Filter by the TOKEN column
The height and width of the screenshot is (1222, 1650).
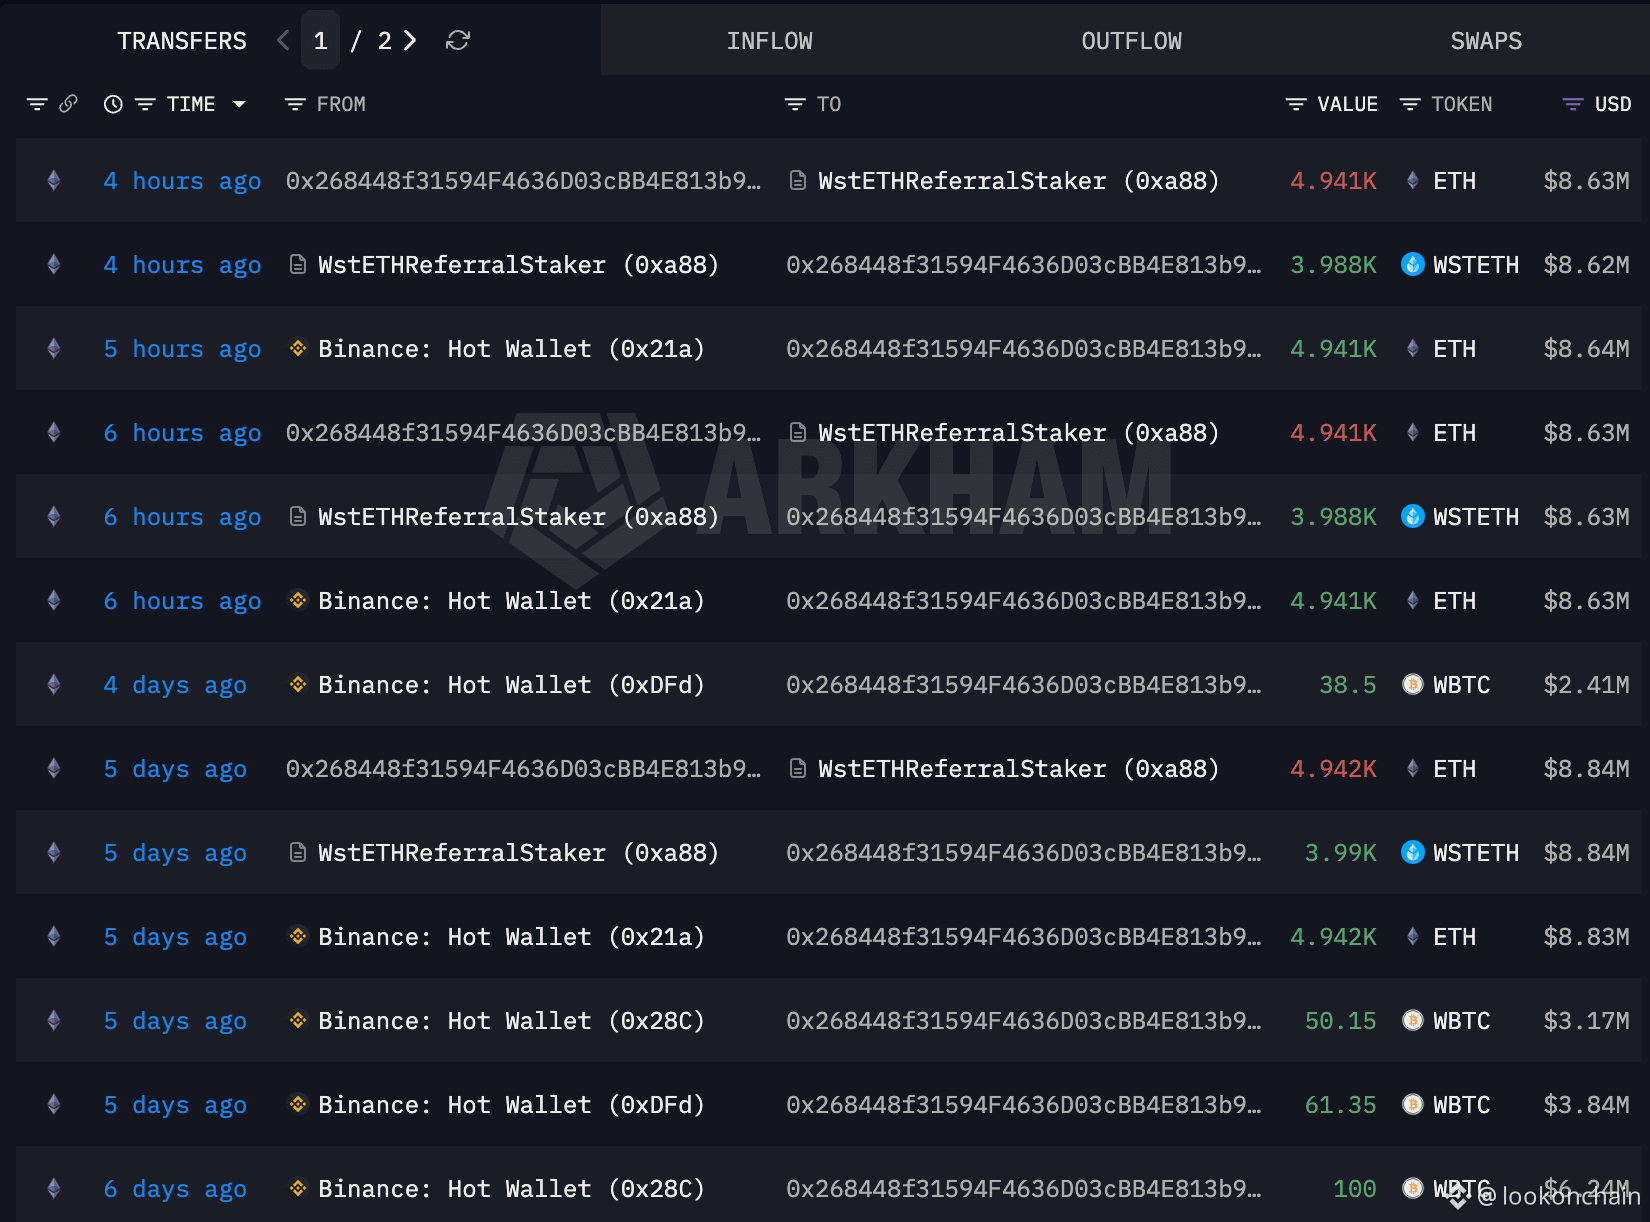point(1409,104)
